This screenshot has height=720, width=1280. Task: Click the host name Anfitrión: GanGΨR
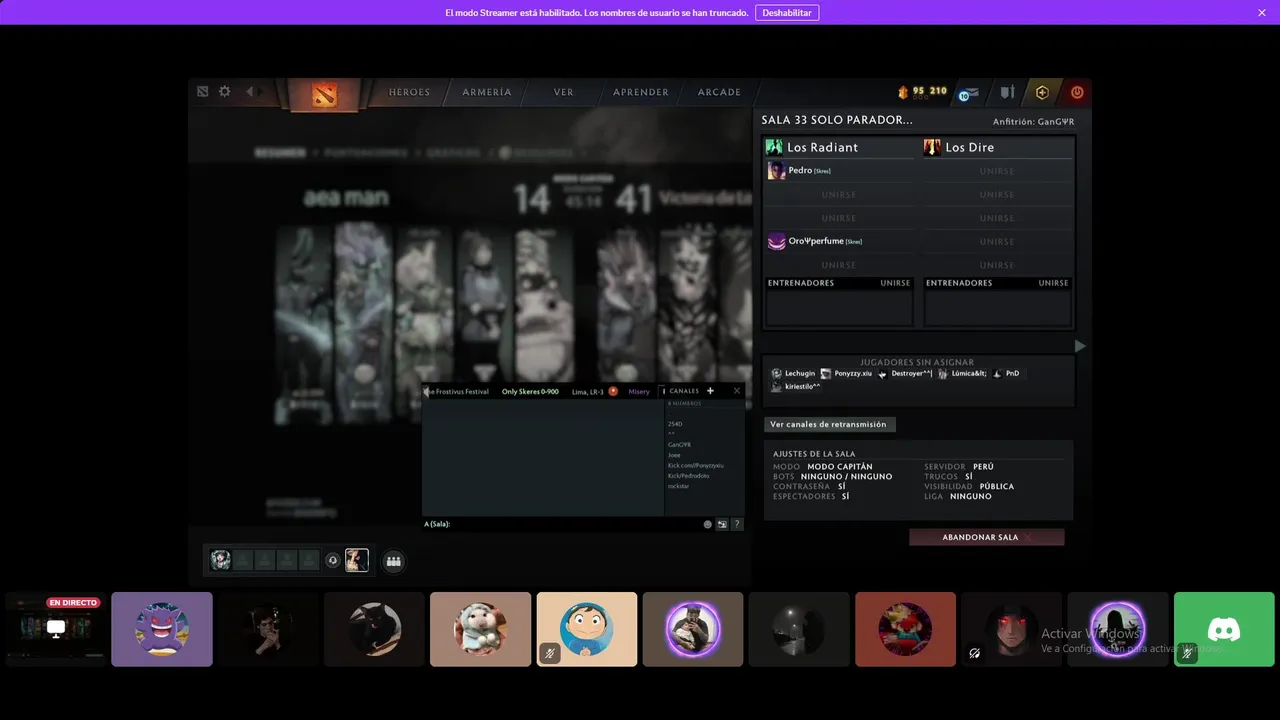tap(1033, 122)
